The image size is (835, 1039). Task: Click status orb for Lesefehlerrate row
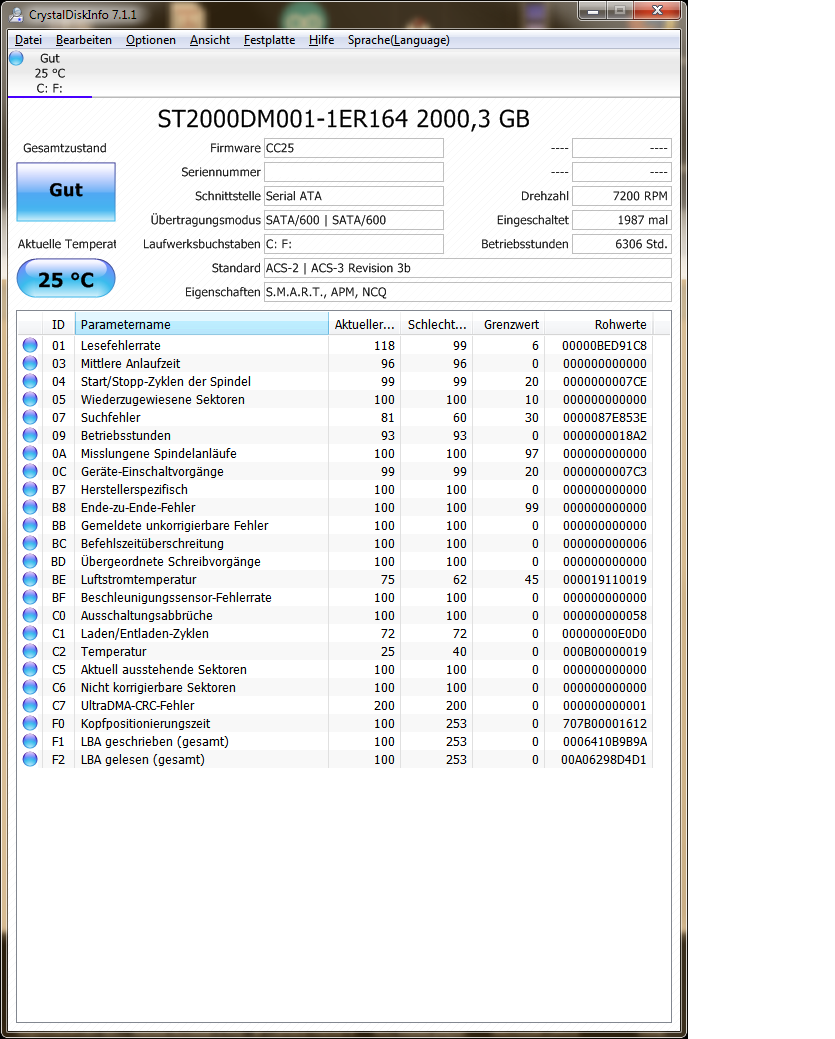point(30,345)
